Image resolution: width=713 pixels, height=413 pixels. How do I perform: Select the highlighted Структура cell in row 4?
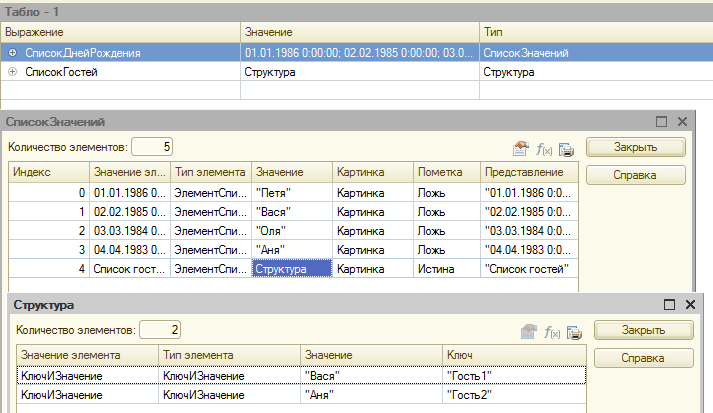pos(292,269)
